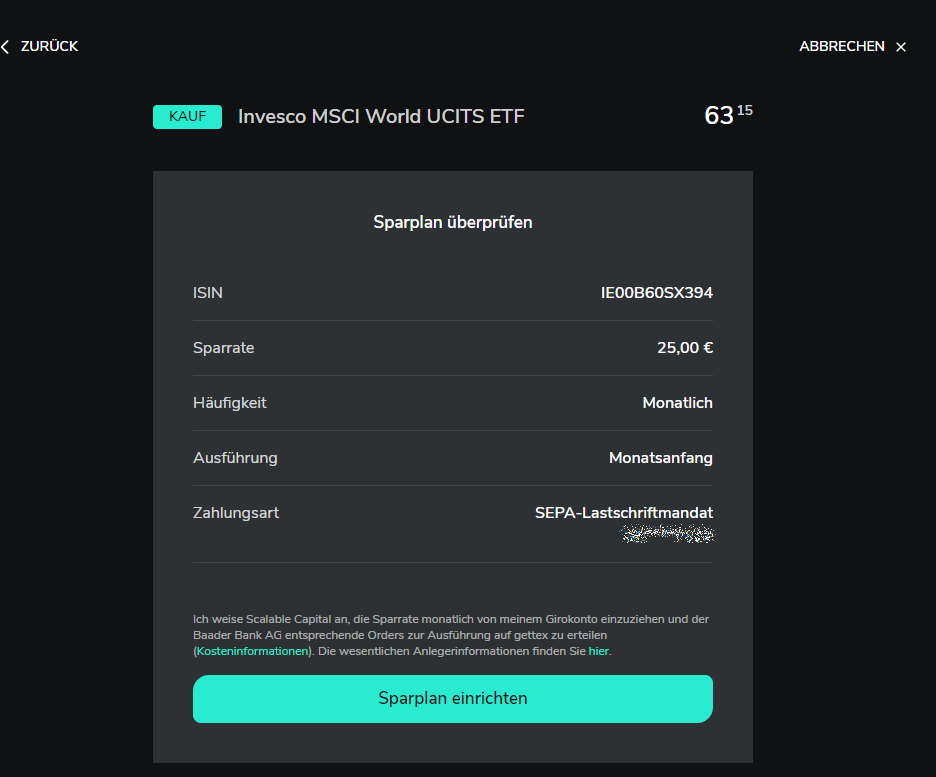Image resolution: width=936 pixels, height=777 pixels.
Task: Click the 63.15 price value
Action: click(x=728, y=115)
